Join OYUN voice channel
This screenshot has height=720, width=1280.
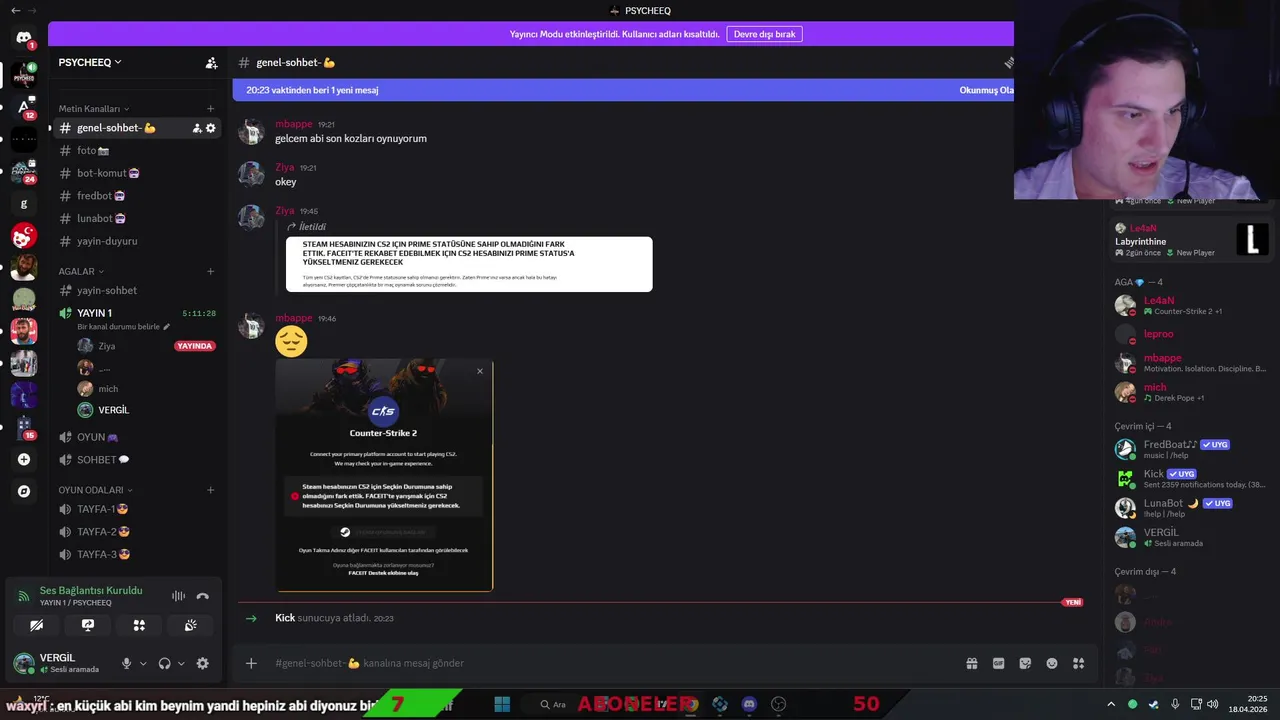(x=137, y=437)
